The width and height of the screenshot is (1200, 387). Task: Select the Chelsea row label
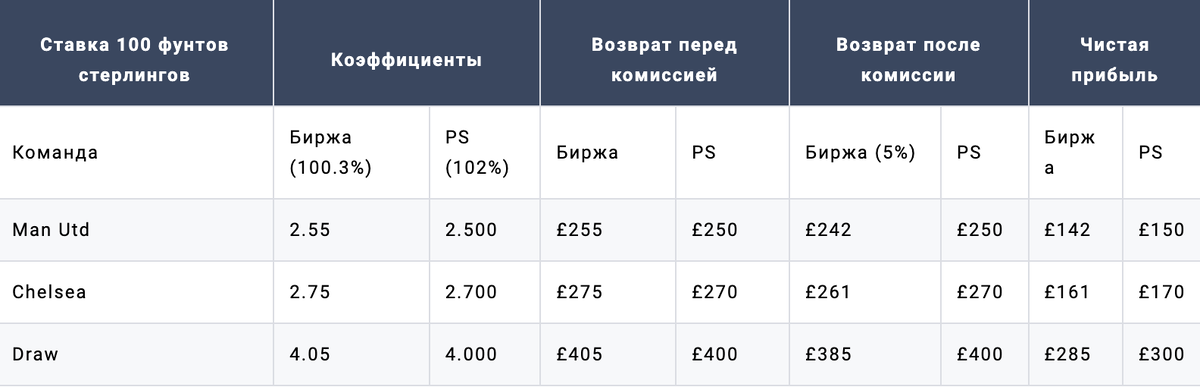click(49, 292)
